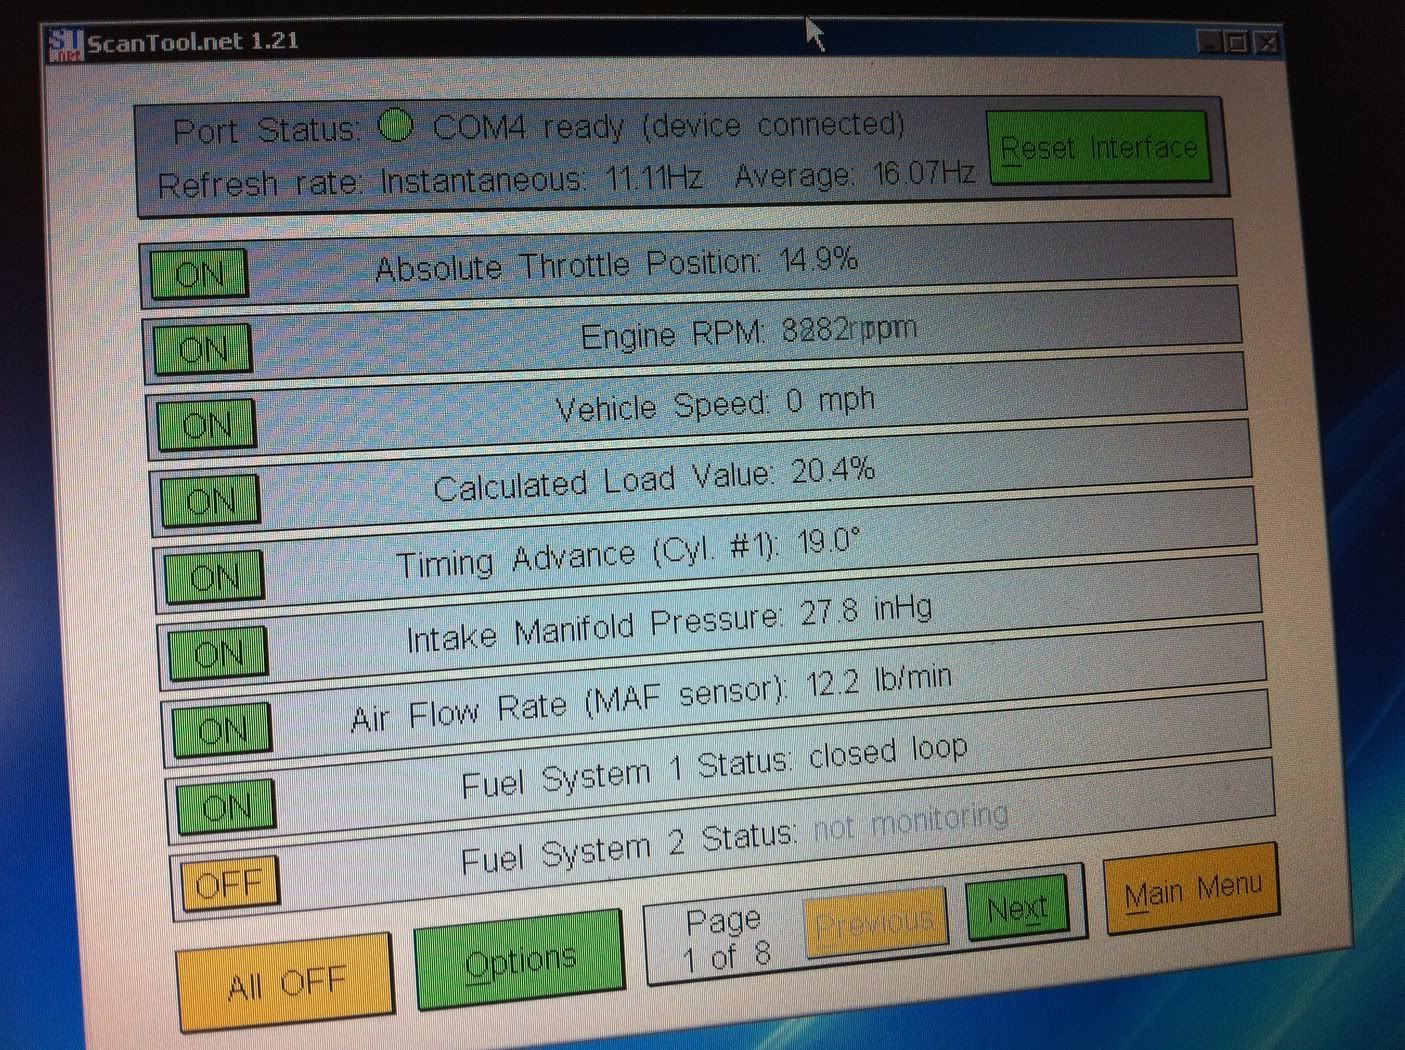
Task: Enable the Fuel System 2 Status OFF switch
Action: coord(229,884)
